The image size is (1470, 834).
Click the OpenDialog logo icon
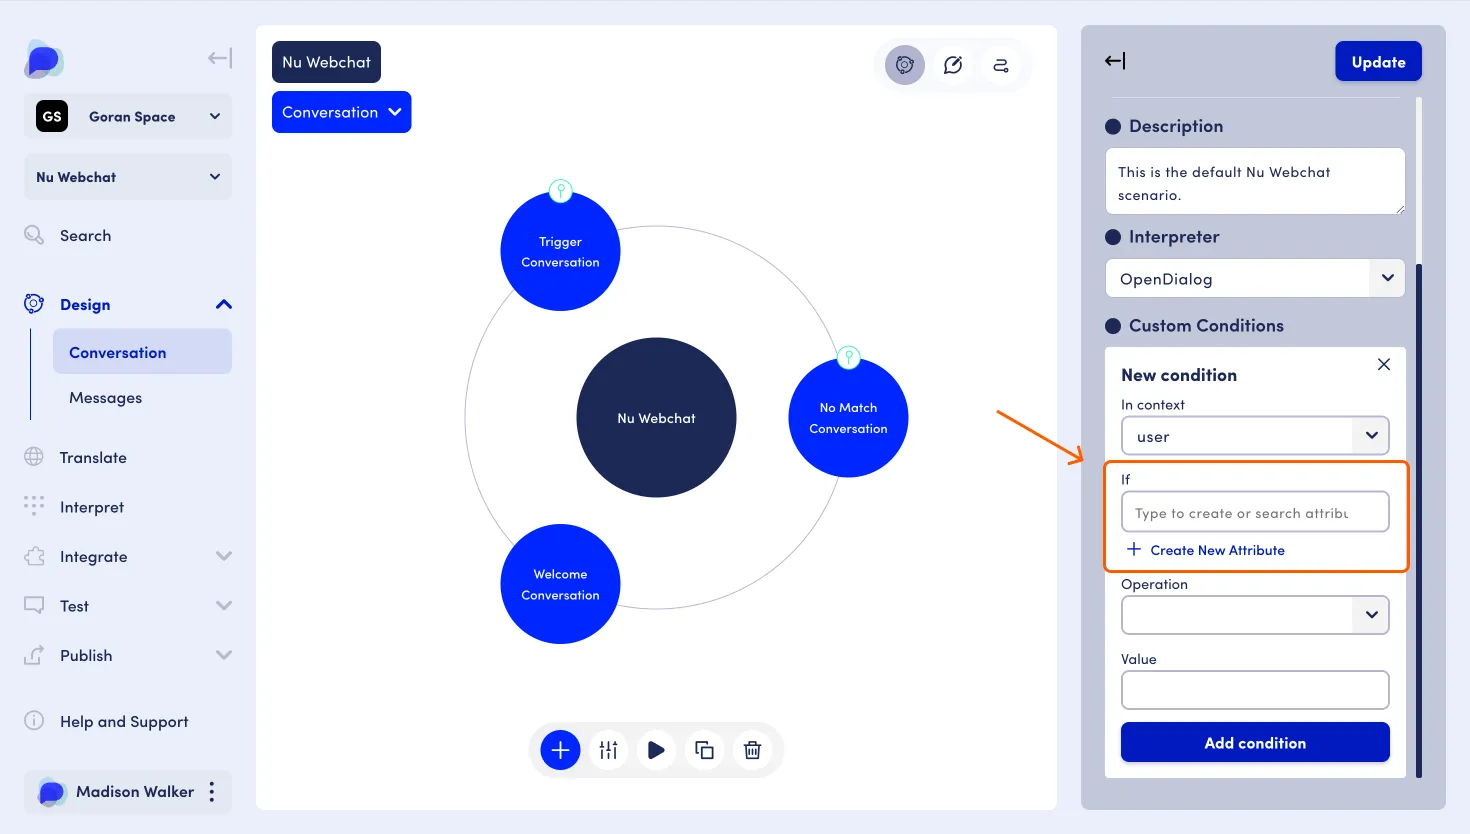tap(43, 60)
